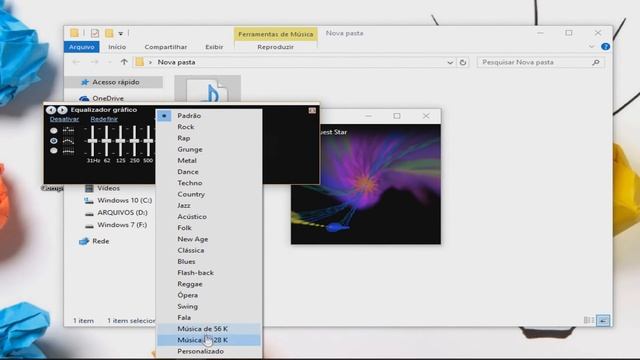Screen dimensions: 640x360
Task: Choose the Rap preset
Action: pyautogui.click(x=209, y=138)
